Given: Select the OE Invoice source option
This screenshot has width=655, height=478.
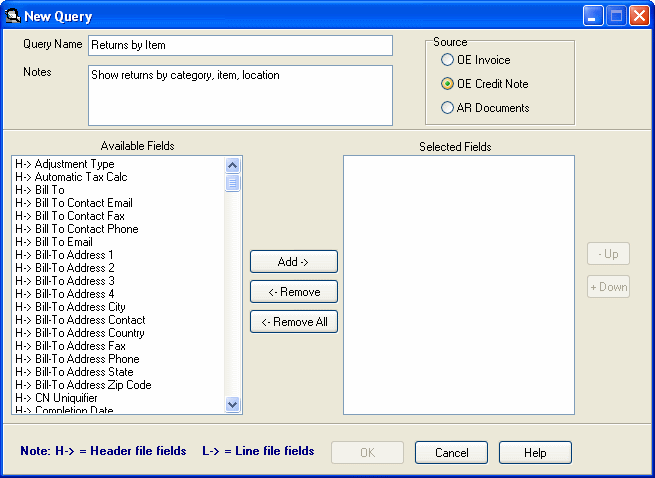Looking at the screenshot, I should pos(475,60).
